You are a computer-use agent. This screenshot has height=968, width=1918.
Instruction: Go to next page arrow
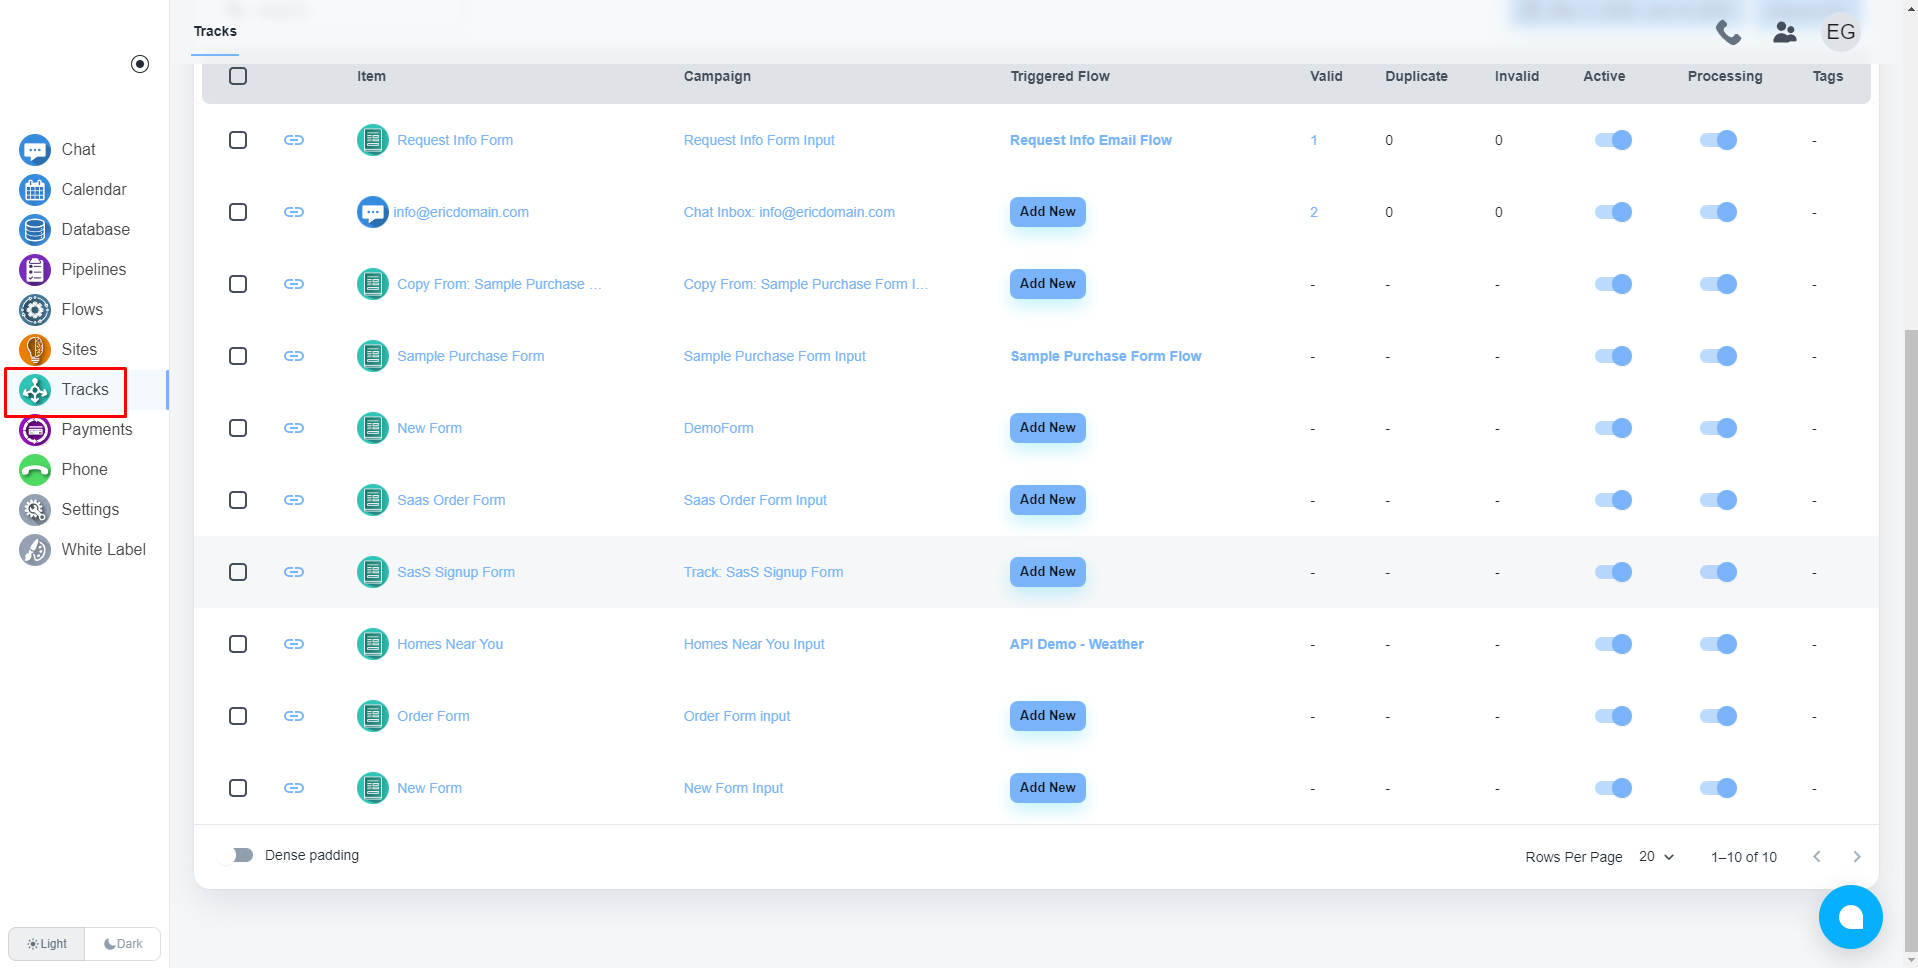pyautogui.click(x=1857, y=857)
